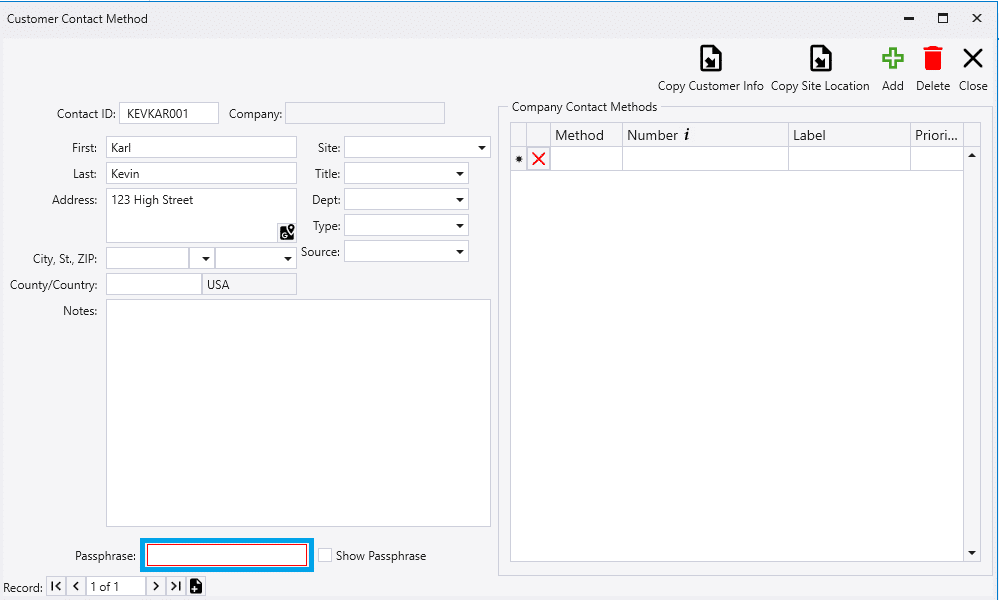
Task: Add new record icon in navigator
Action: [196, 586]
